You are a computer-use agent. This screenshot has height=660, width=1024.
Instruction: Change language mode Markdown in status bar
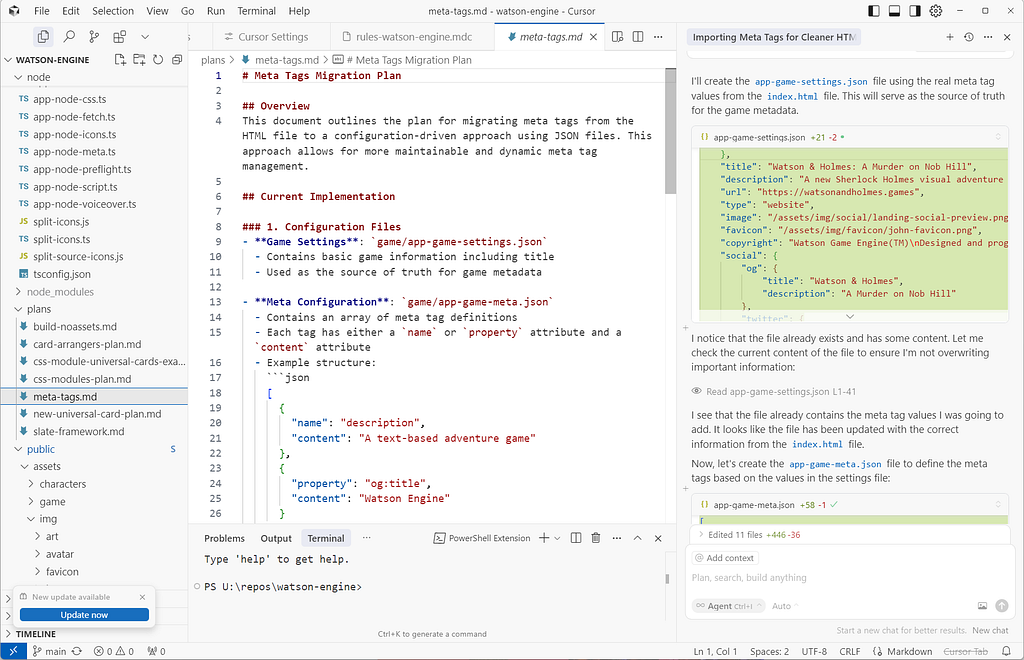(909, 652)
